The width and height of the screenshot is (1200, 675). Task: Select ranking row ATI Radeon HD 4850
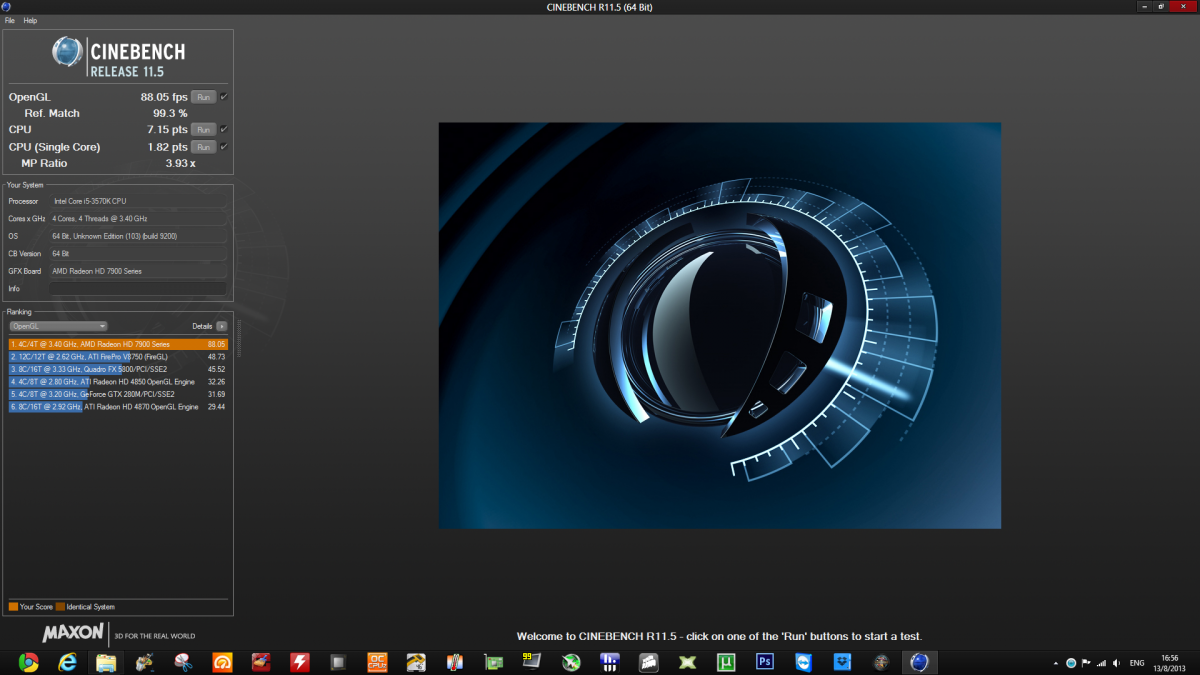[118, 381]
